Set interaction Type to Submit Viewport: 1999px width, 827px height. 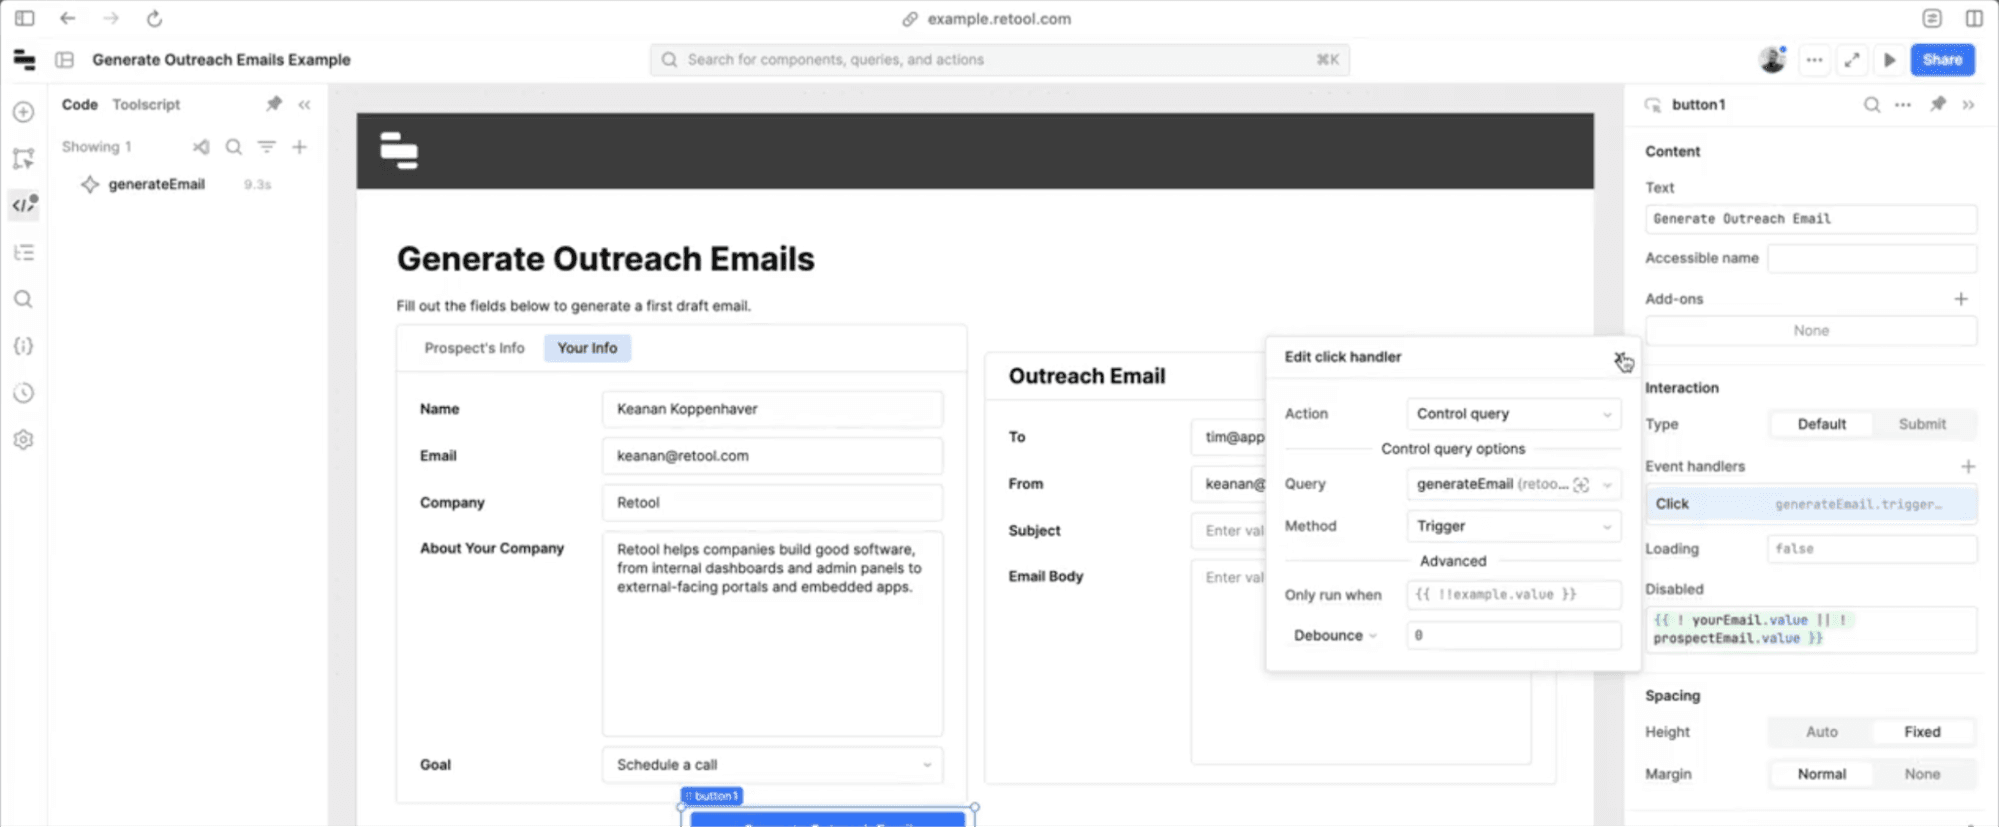(1921, 424)
